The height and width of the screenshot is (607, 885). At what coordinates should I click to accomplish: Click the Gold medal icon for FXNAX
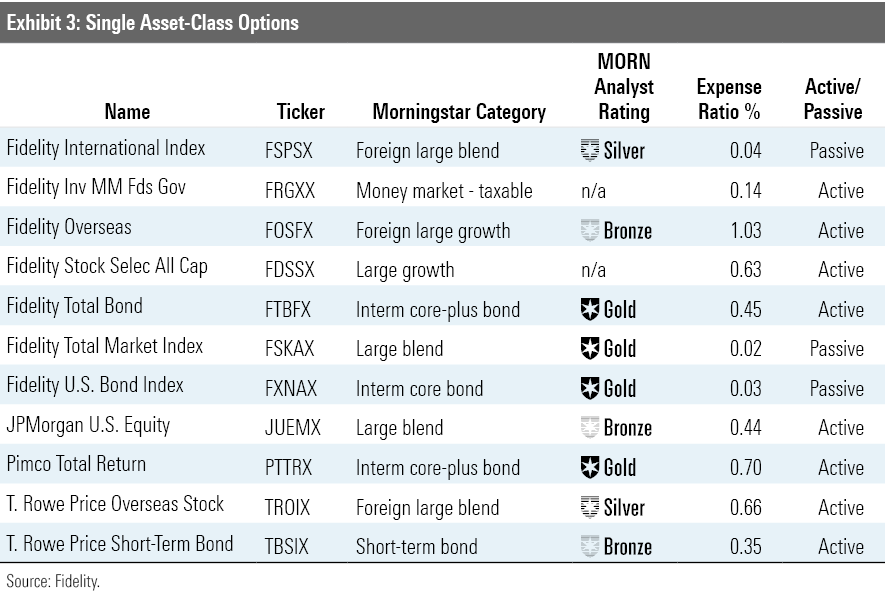click(x=590, y=388)
